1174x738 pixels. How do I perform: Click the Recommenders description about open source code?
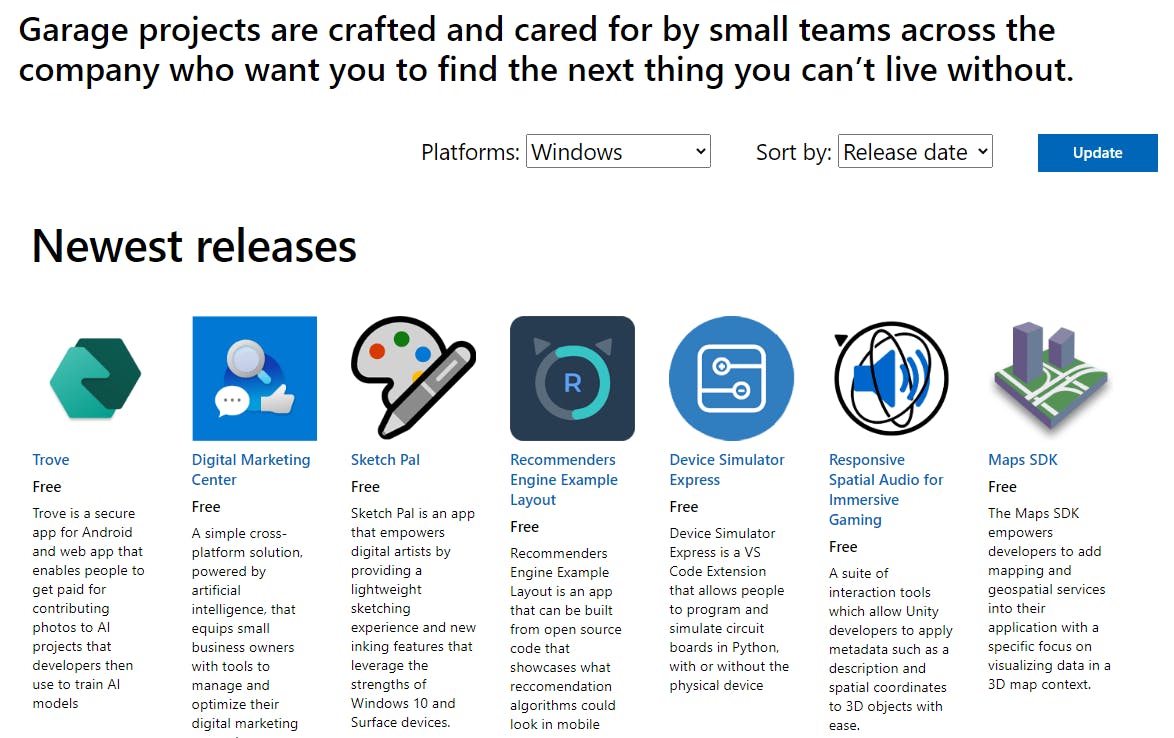566,638
